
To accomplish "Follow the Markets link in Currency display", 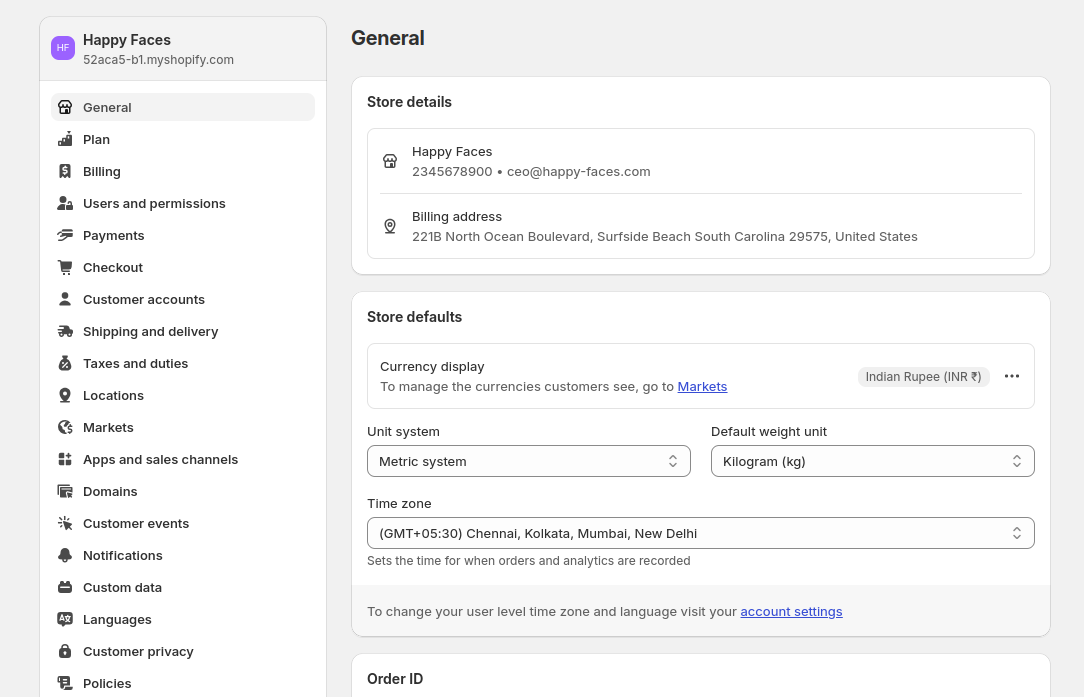I will pyautogui.click(x=702, y=387).
